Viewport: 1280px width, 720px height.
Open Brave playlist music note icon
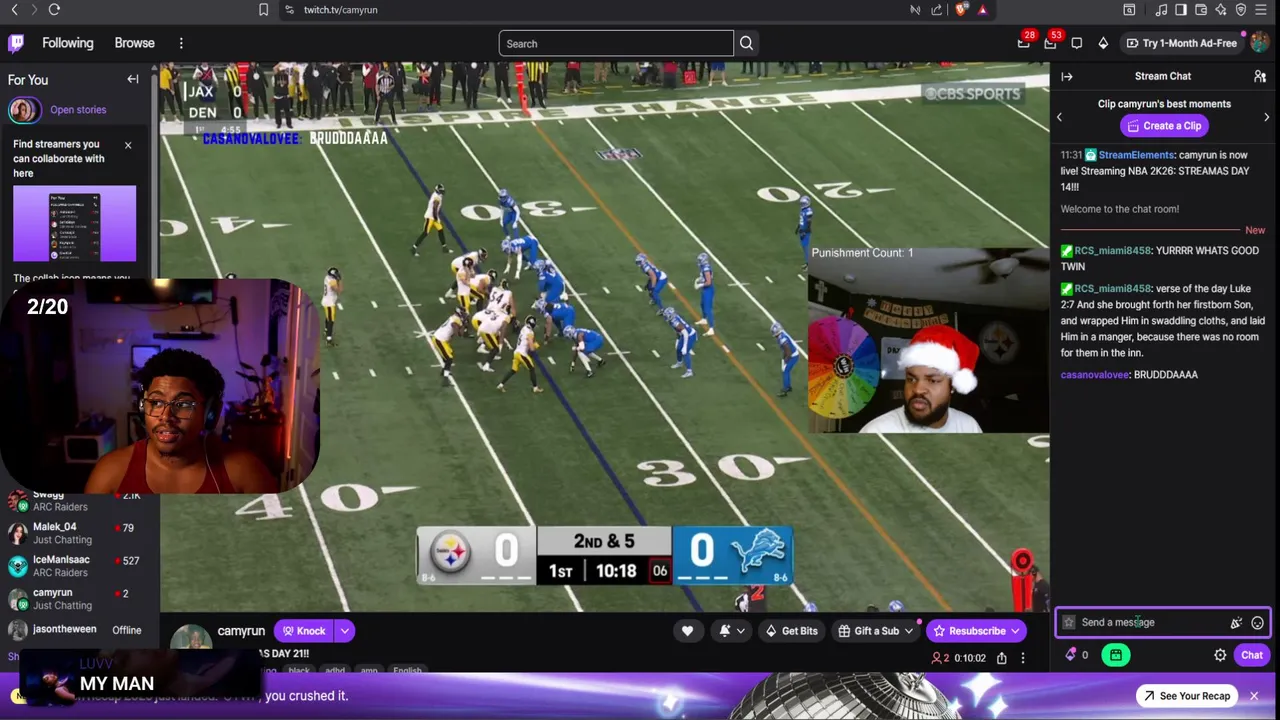coord(1160,10)
